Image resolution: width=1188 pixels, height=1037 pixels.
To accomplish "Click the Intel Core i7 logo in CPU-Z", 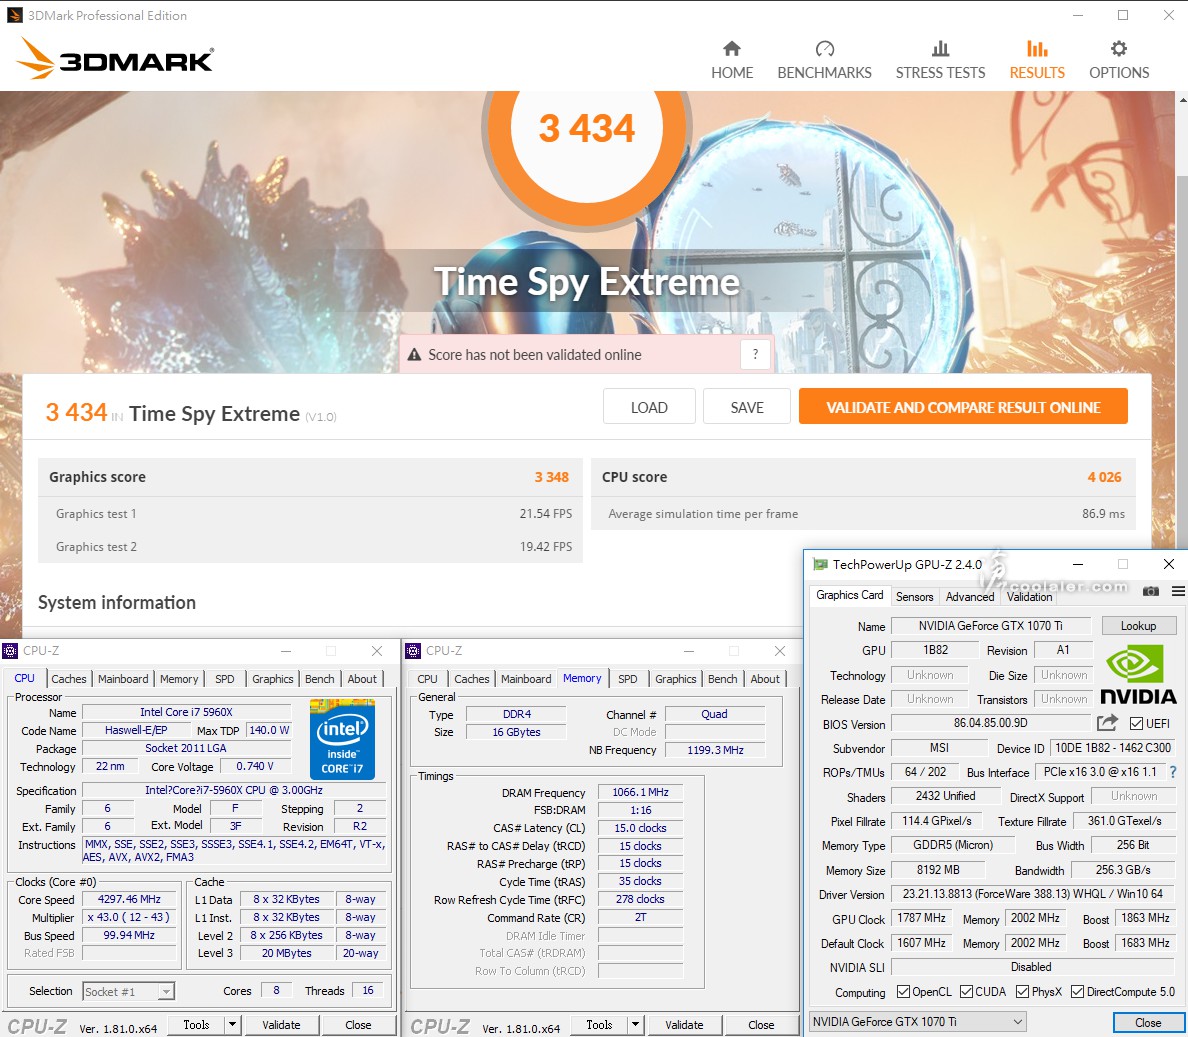I will pos(342,740).
